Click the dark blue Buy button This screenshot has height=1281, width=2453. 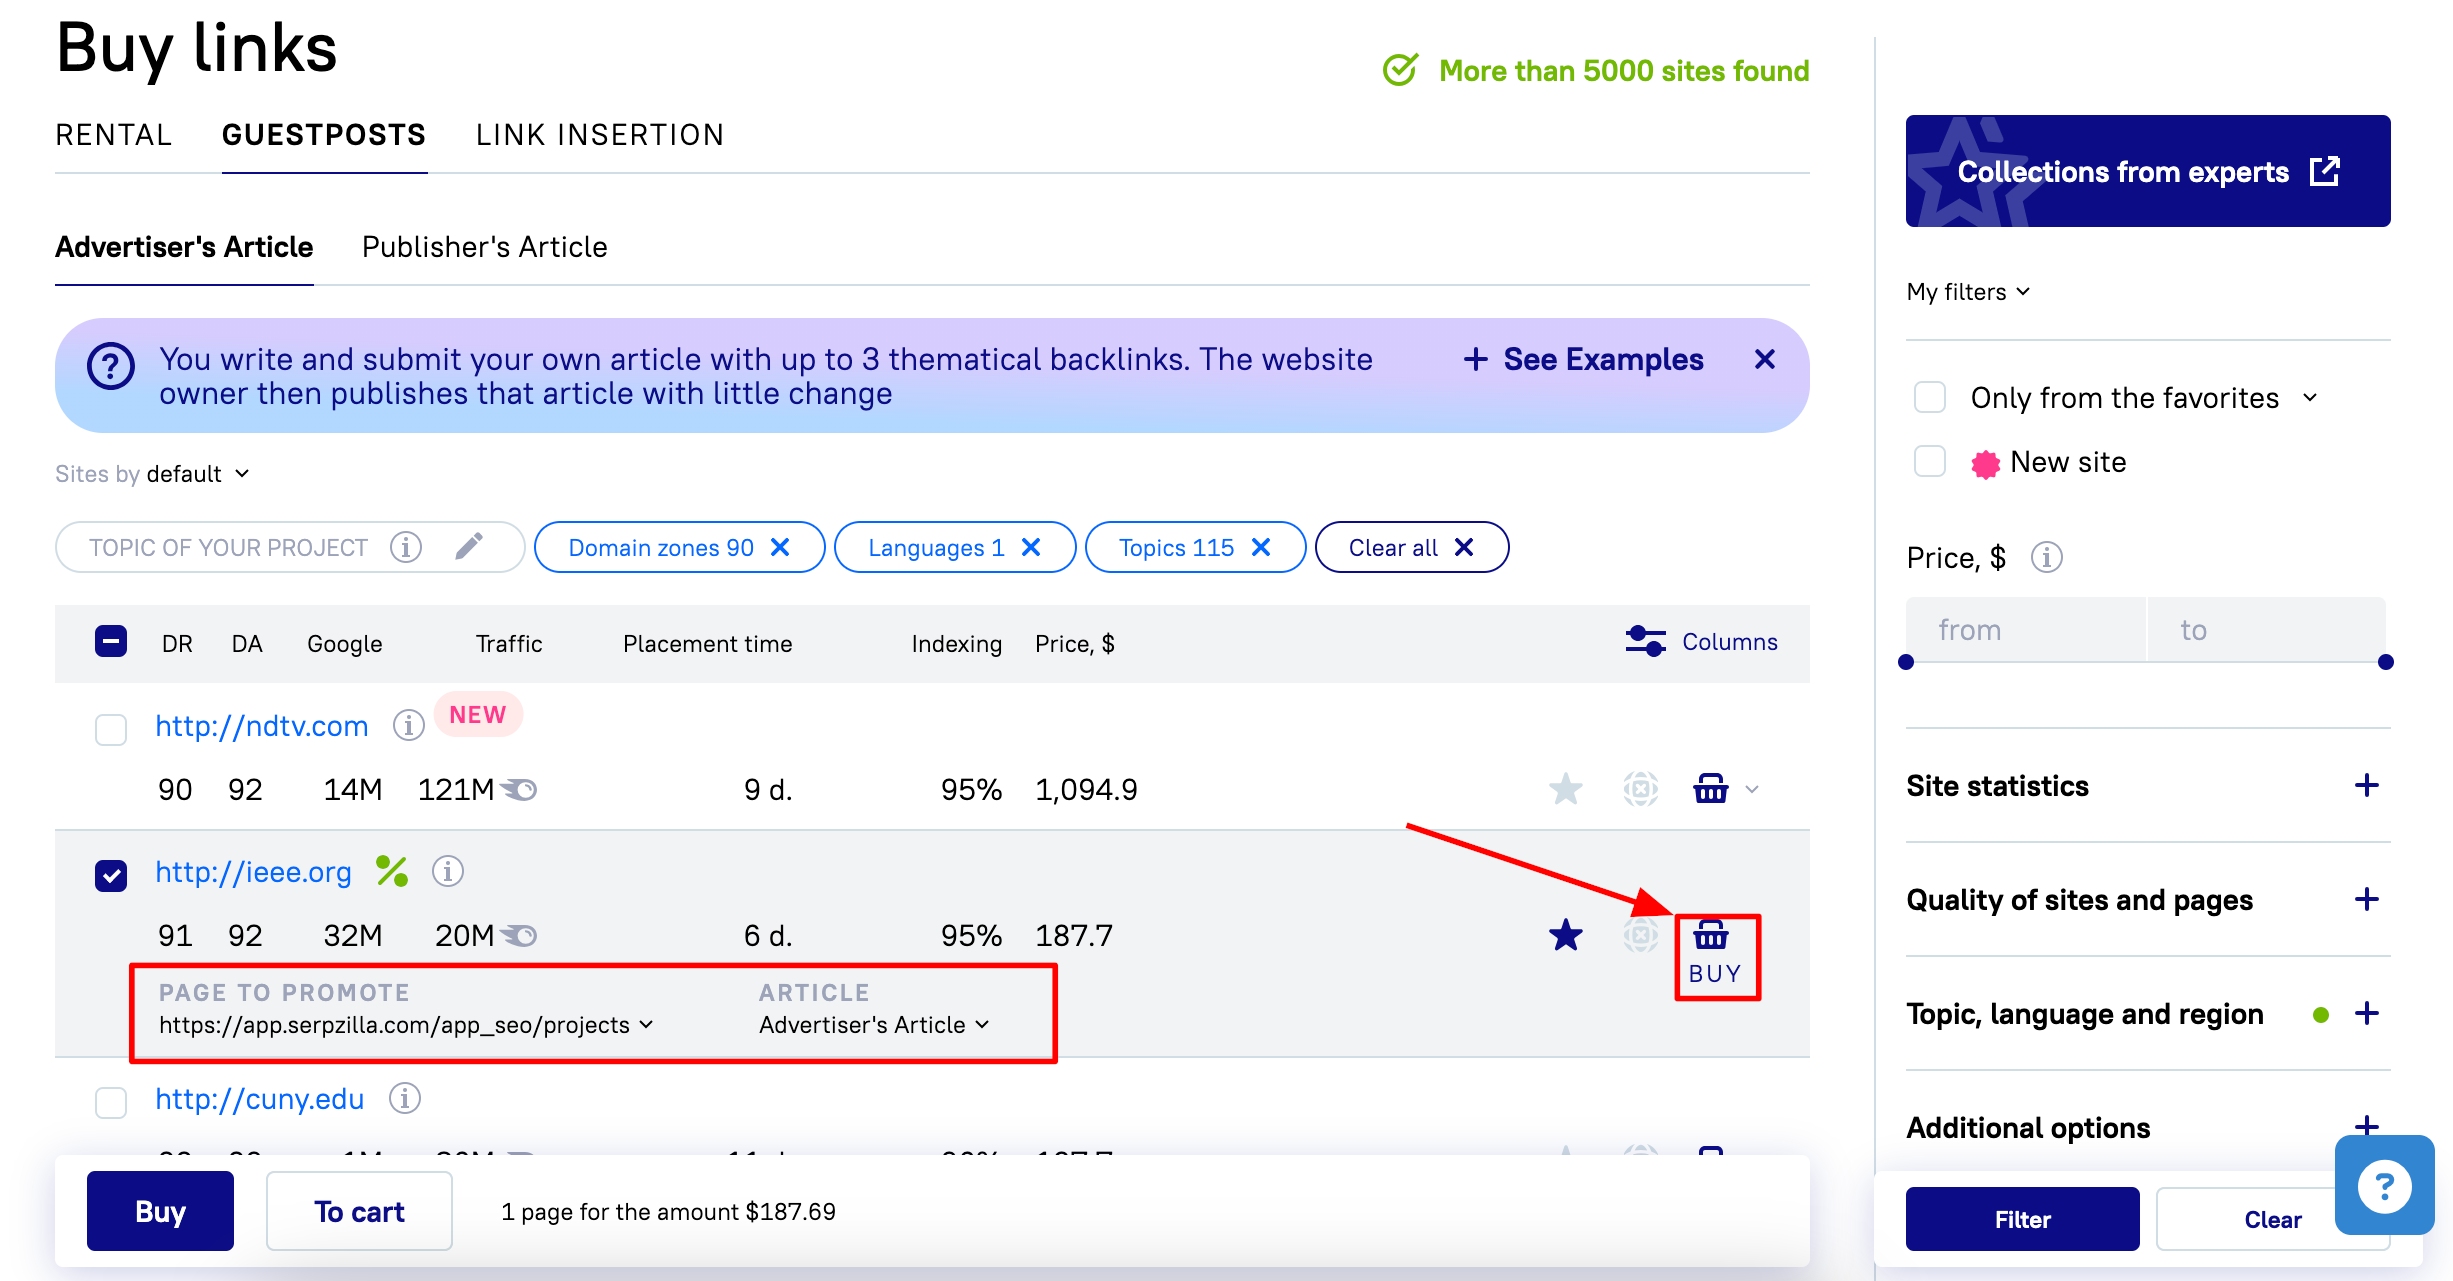coord(160,1211)
